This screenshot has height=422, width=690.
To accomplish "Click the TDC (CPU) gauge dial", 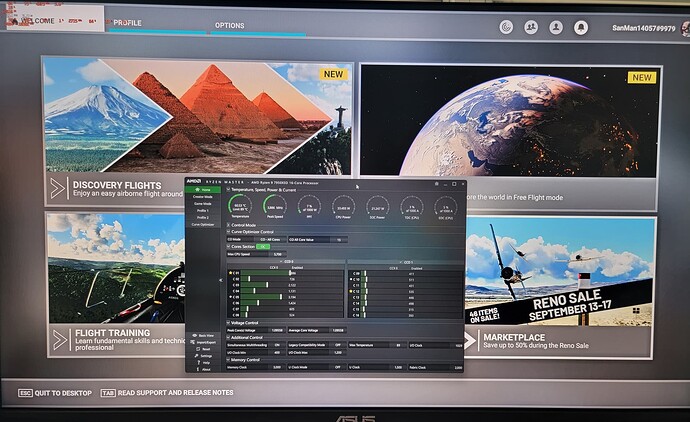I will tap(412, 207).
